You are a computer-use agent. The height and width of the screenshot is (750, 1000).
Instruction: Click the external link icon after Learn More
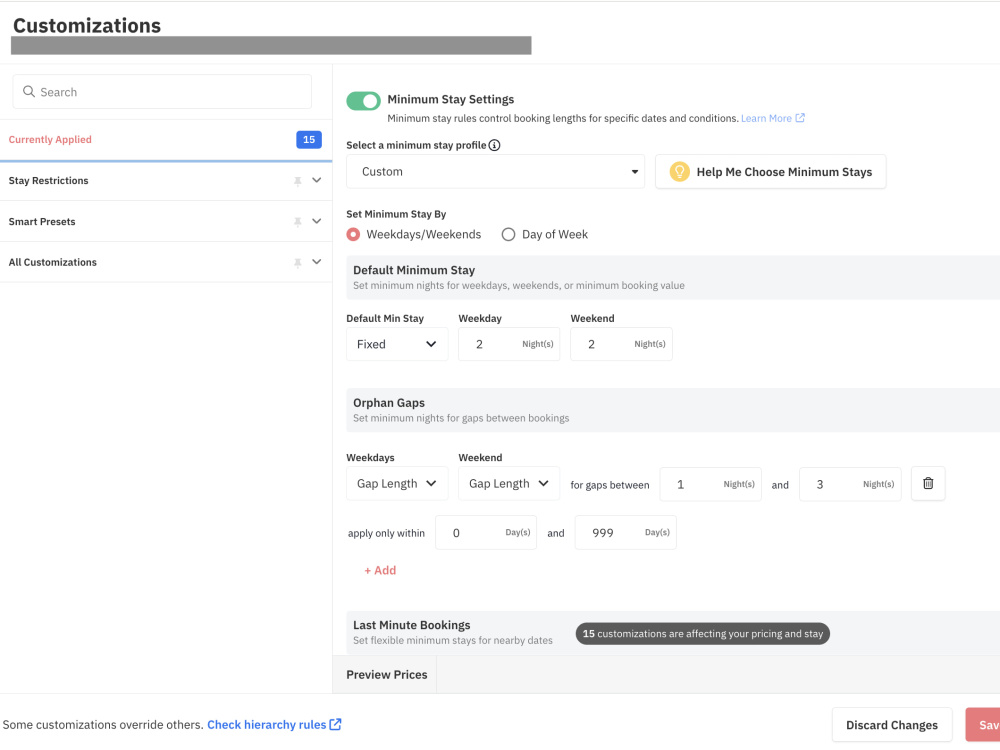[800, 118]
